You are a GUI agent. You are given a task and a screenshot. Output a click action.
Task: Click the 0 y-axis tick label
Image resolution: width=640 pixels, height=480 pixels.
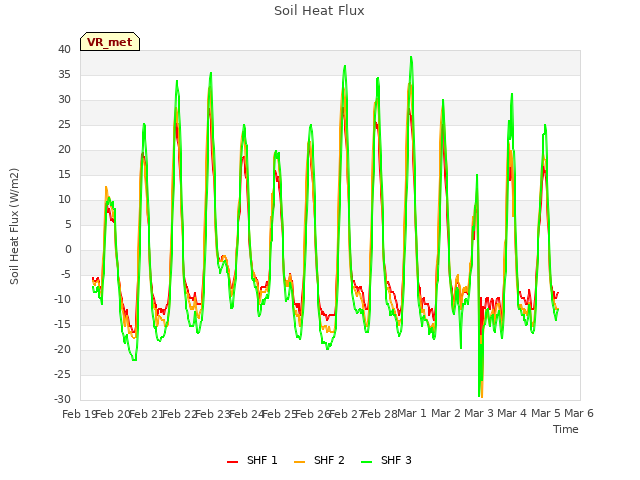68,250
